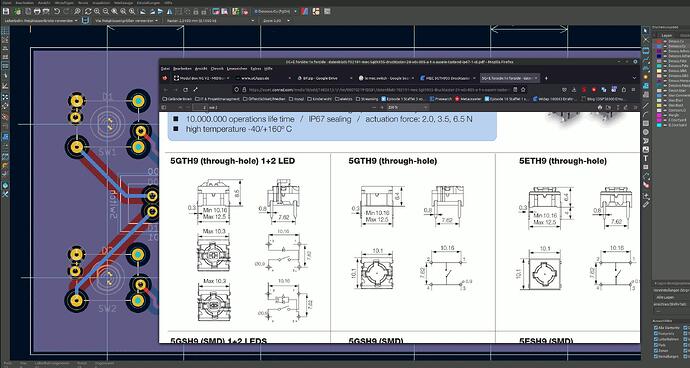Open the Firefox Lesezeichen menu
The image size is (690, 368).
click(237, 69)
